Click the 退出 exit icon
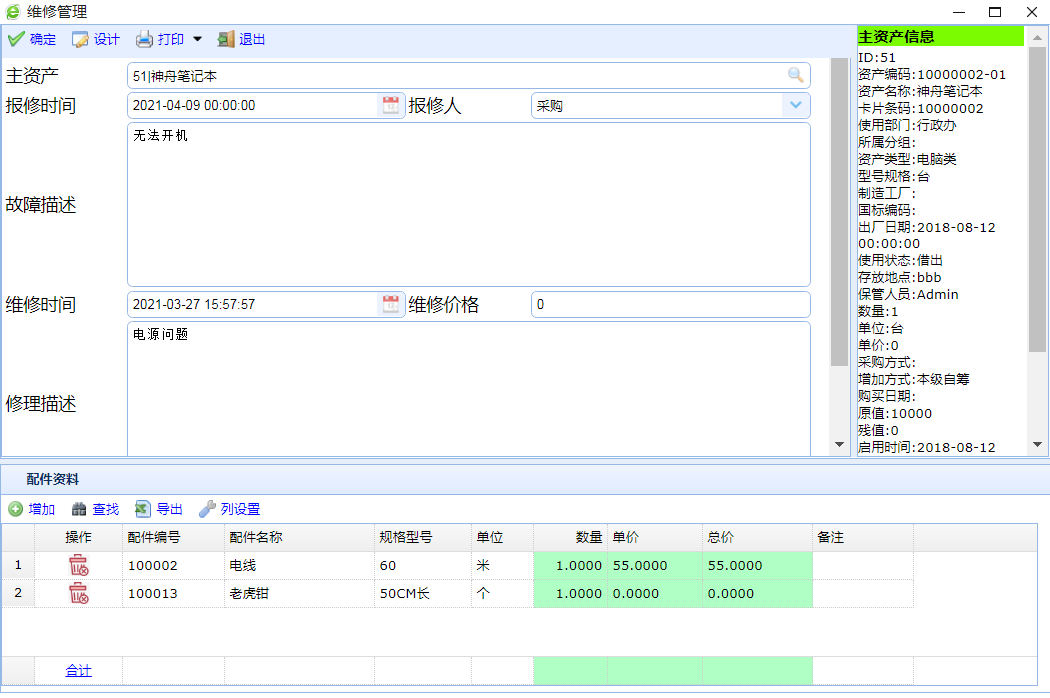The image size is (1050, 698). (x=226, y=40)
